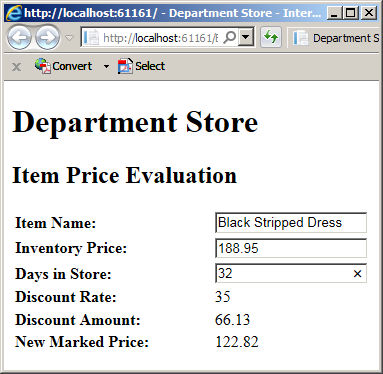Click the search magnifier in address bar
This screenshot has width=383, height=374.
230,38
